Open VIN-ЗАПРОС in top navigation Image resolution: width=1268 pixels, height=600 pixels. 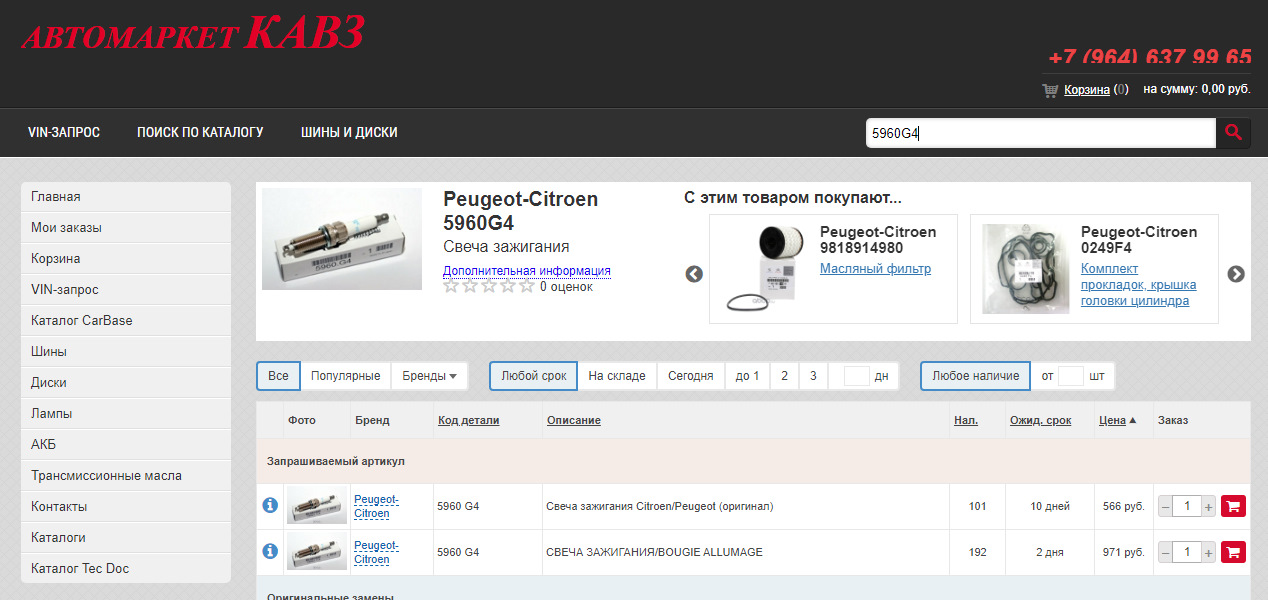pos(64,132)
